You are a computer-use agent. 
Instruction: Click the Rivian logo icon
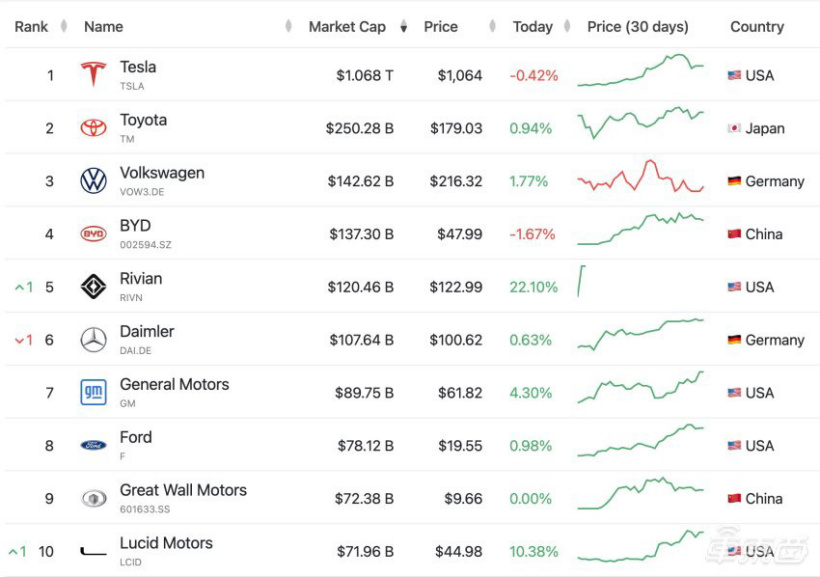tap(93, 287)
